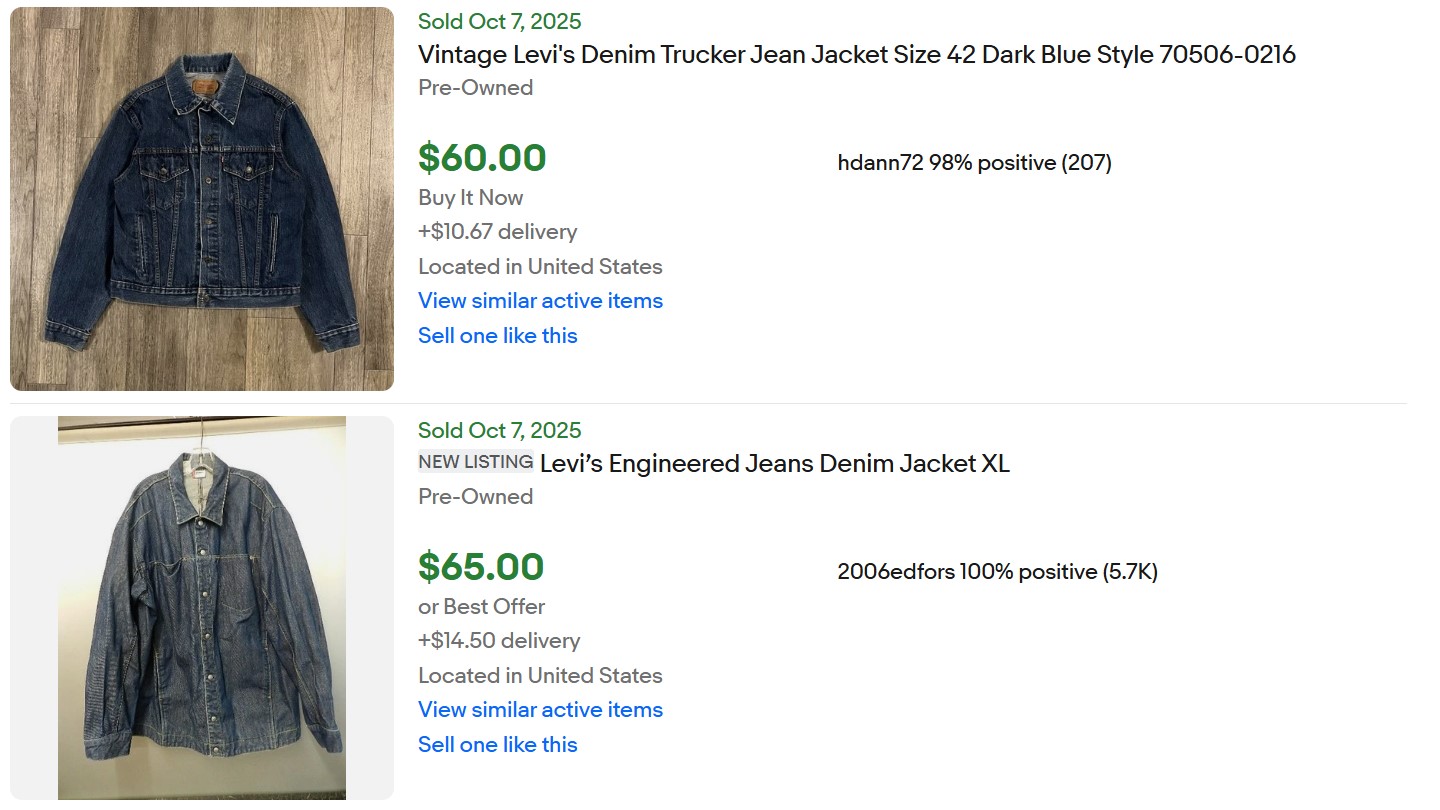Click Pre-Owned condition under the Engineered Jeans title

tap(475, 496)
